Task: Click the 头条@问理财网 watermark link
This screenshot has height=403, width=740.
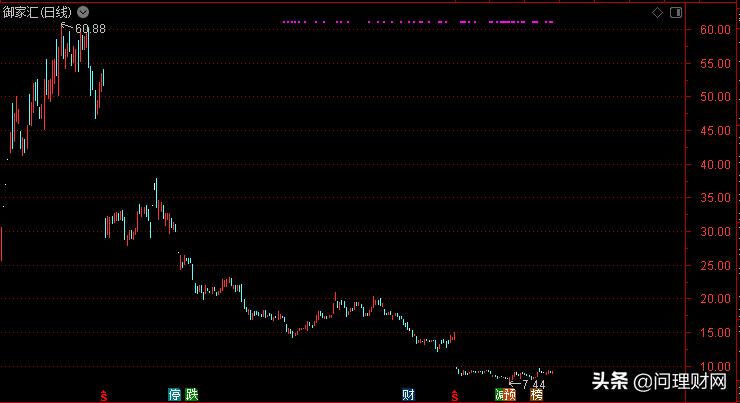Action: pos(662,381)
